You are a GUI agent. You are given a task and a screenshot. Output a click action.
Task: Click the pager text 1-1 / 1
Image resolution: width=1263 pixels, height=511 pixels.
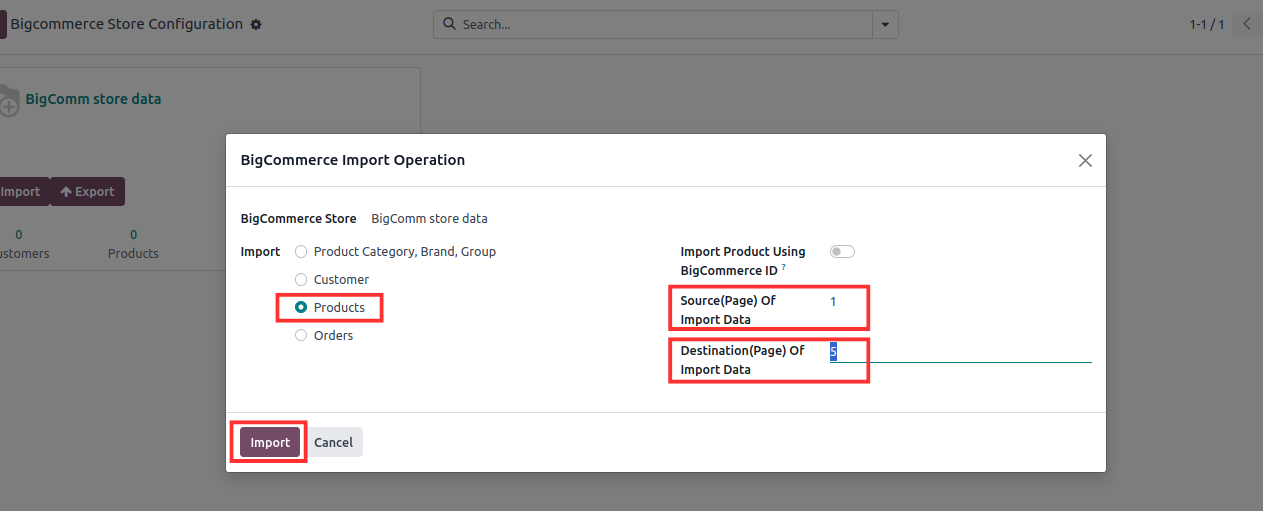pyautogui.click(x=1207, y=24)
